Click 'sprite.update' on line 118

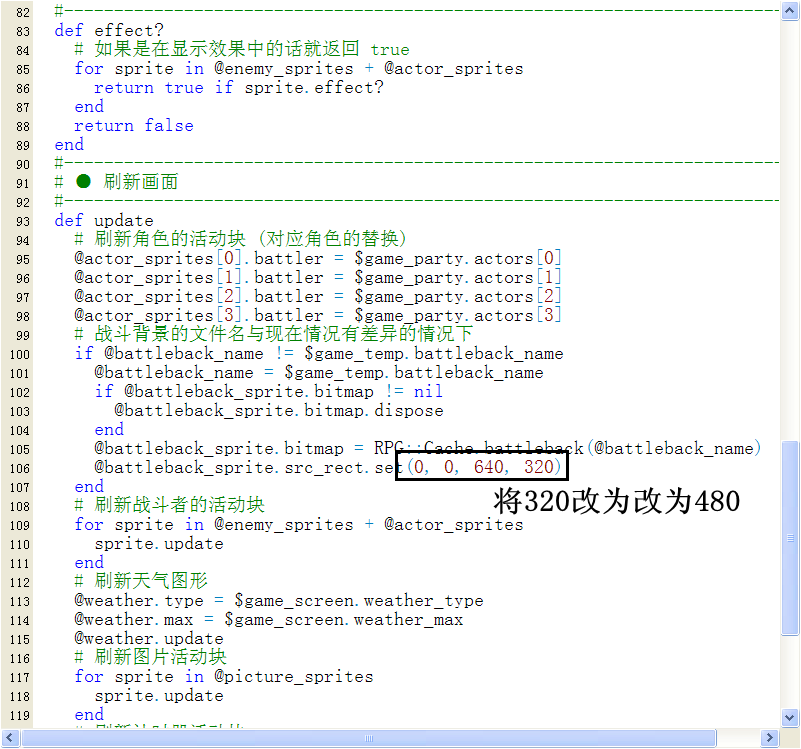[x=159, y=696]
